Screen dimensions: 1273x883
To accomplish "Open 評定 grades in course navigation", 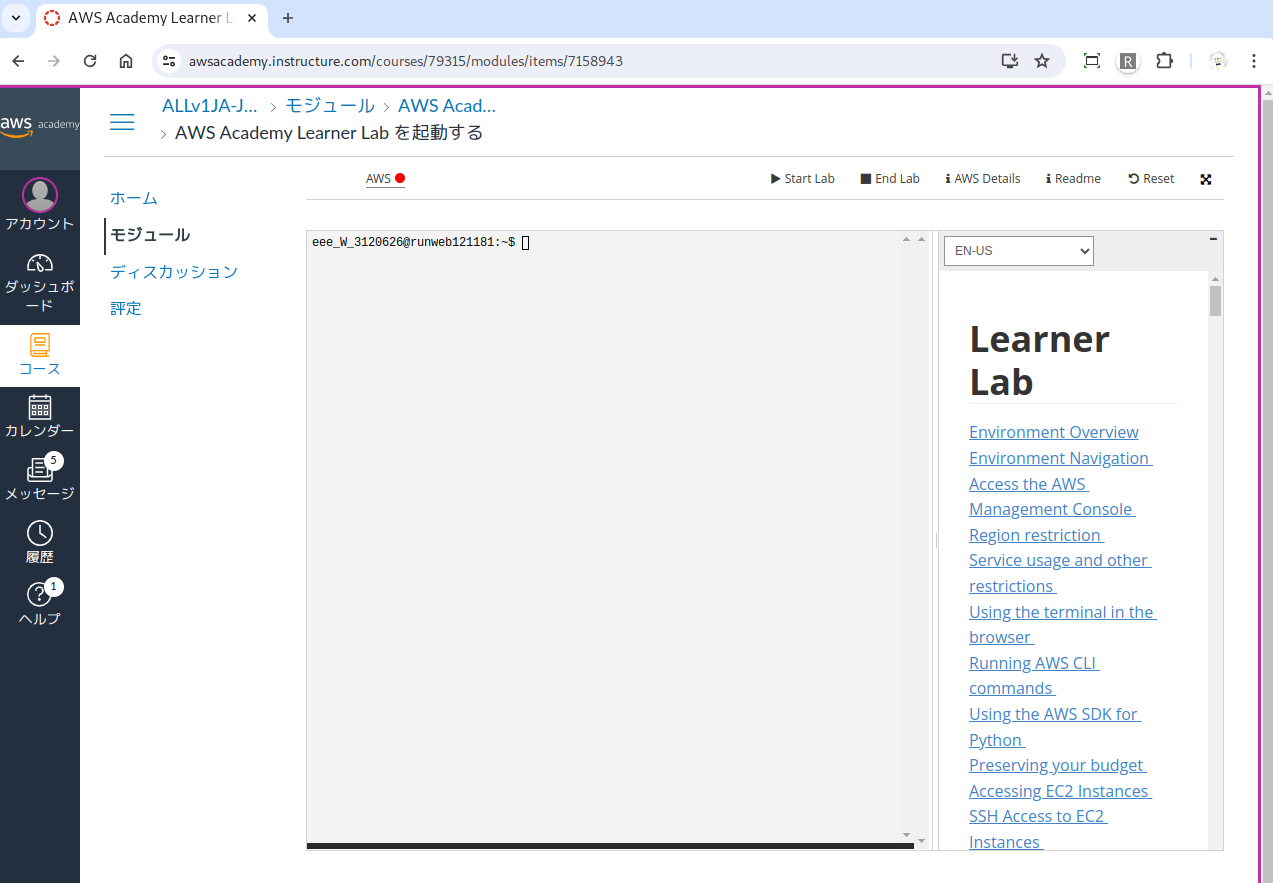I will pos(126,309).
